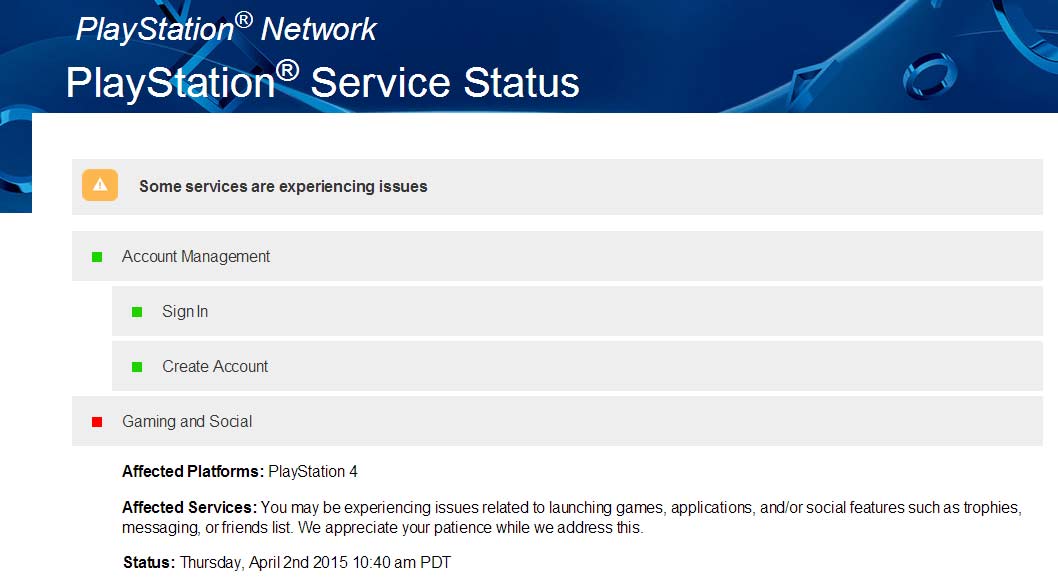Collapse the Gaming and Social section

[187, 422]
